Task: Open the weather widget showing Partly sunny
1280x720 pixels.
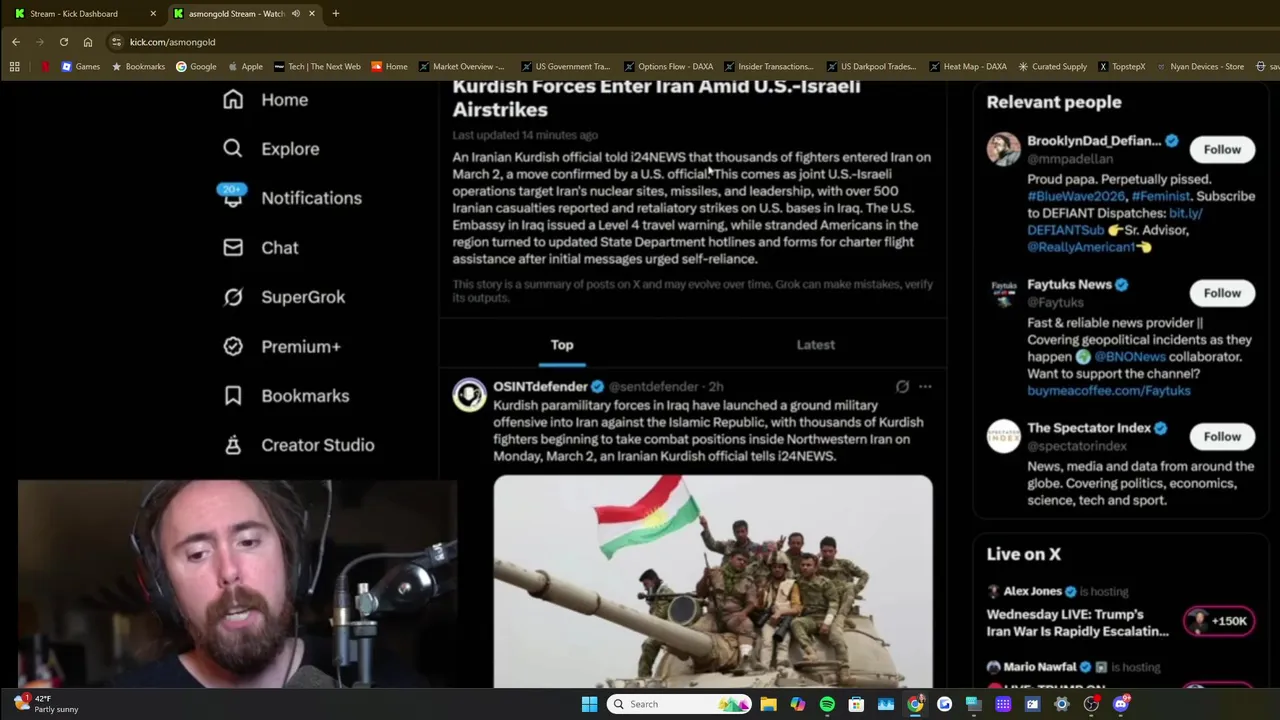Action: (x=46, y=704)
